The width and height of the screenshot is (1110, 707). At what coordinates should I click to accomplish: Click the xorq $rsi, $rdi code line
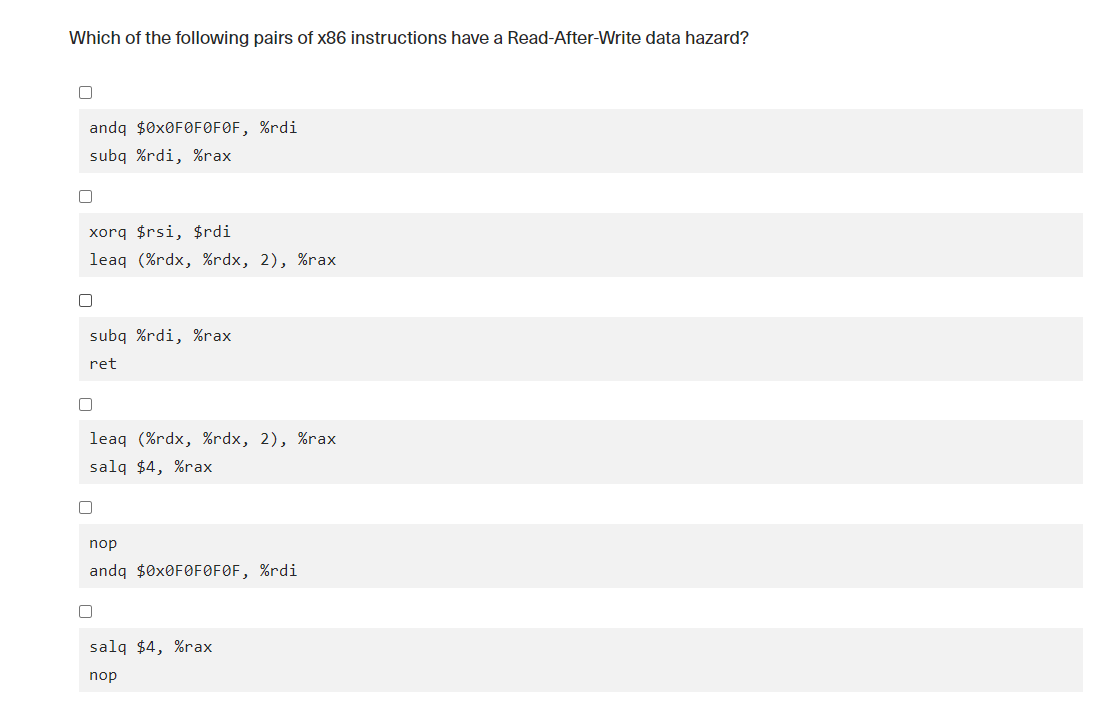coord(160,232)
